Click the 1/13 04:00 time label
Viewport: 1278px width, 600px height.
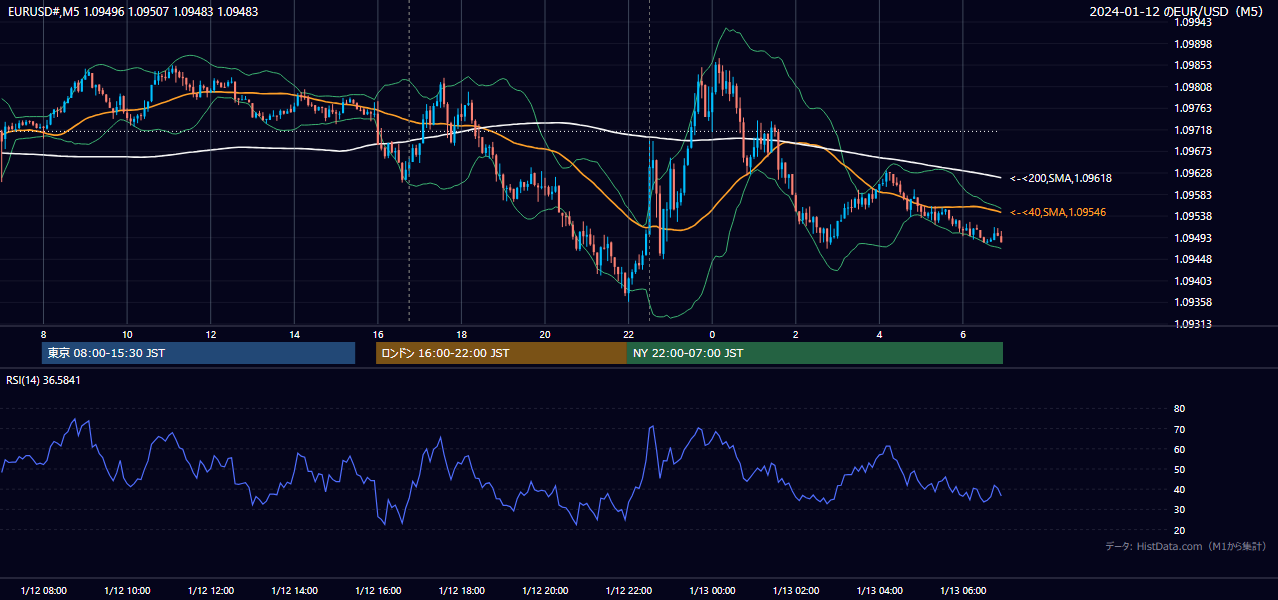880,590
